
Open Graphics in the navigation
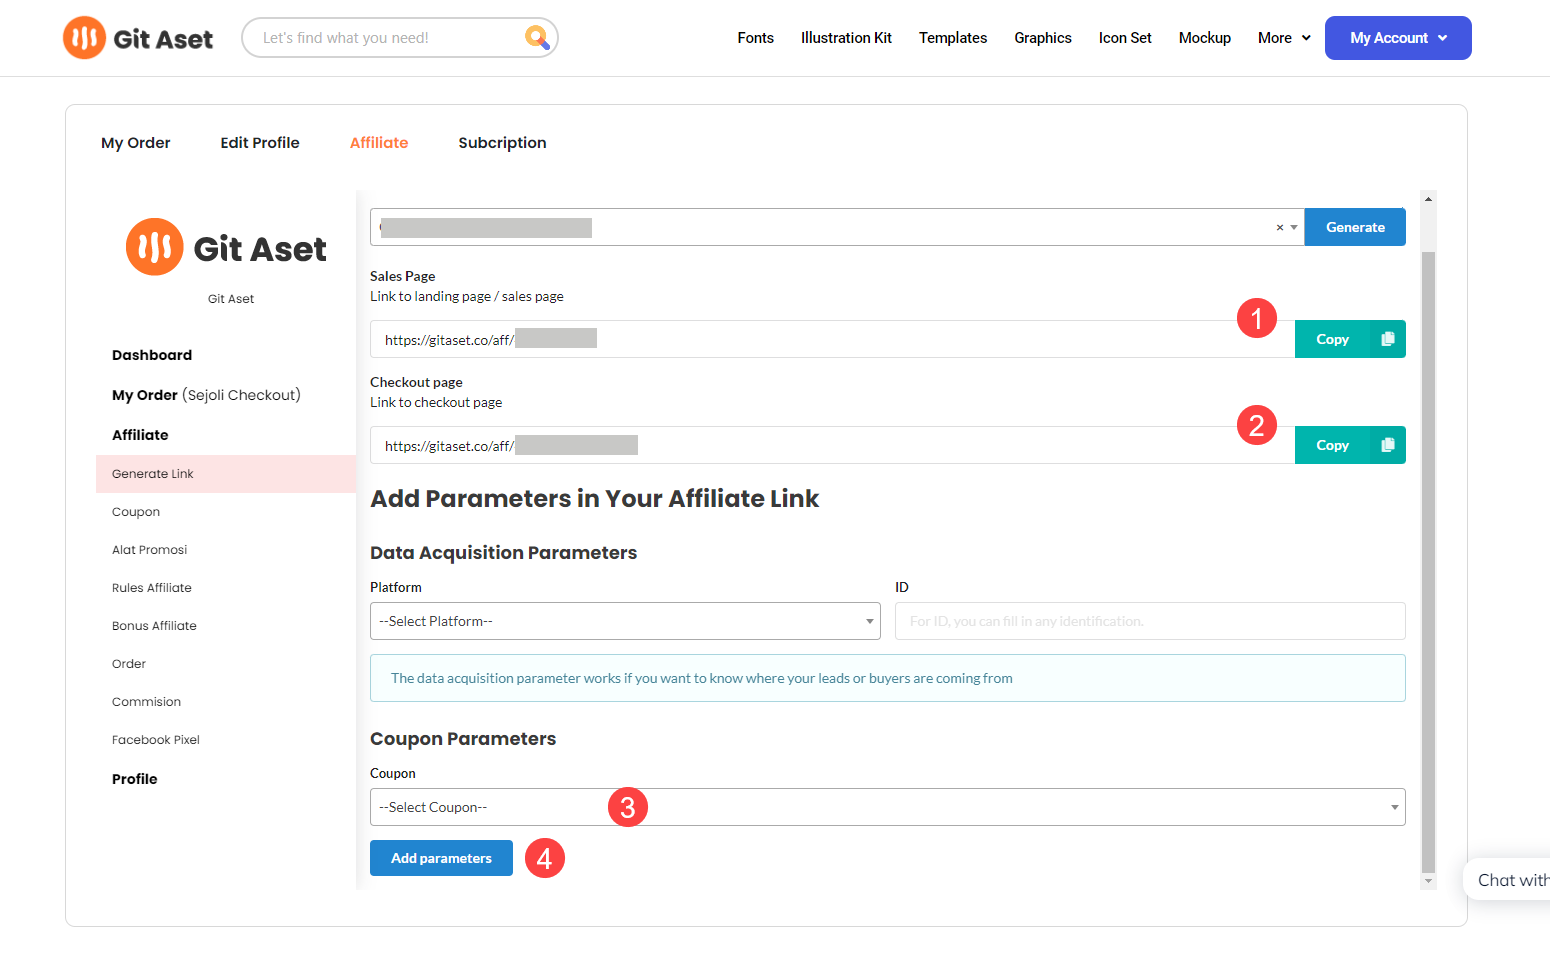click(x=1043, y=38)
